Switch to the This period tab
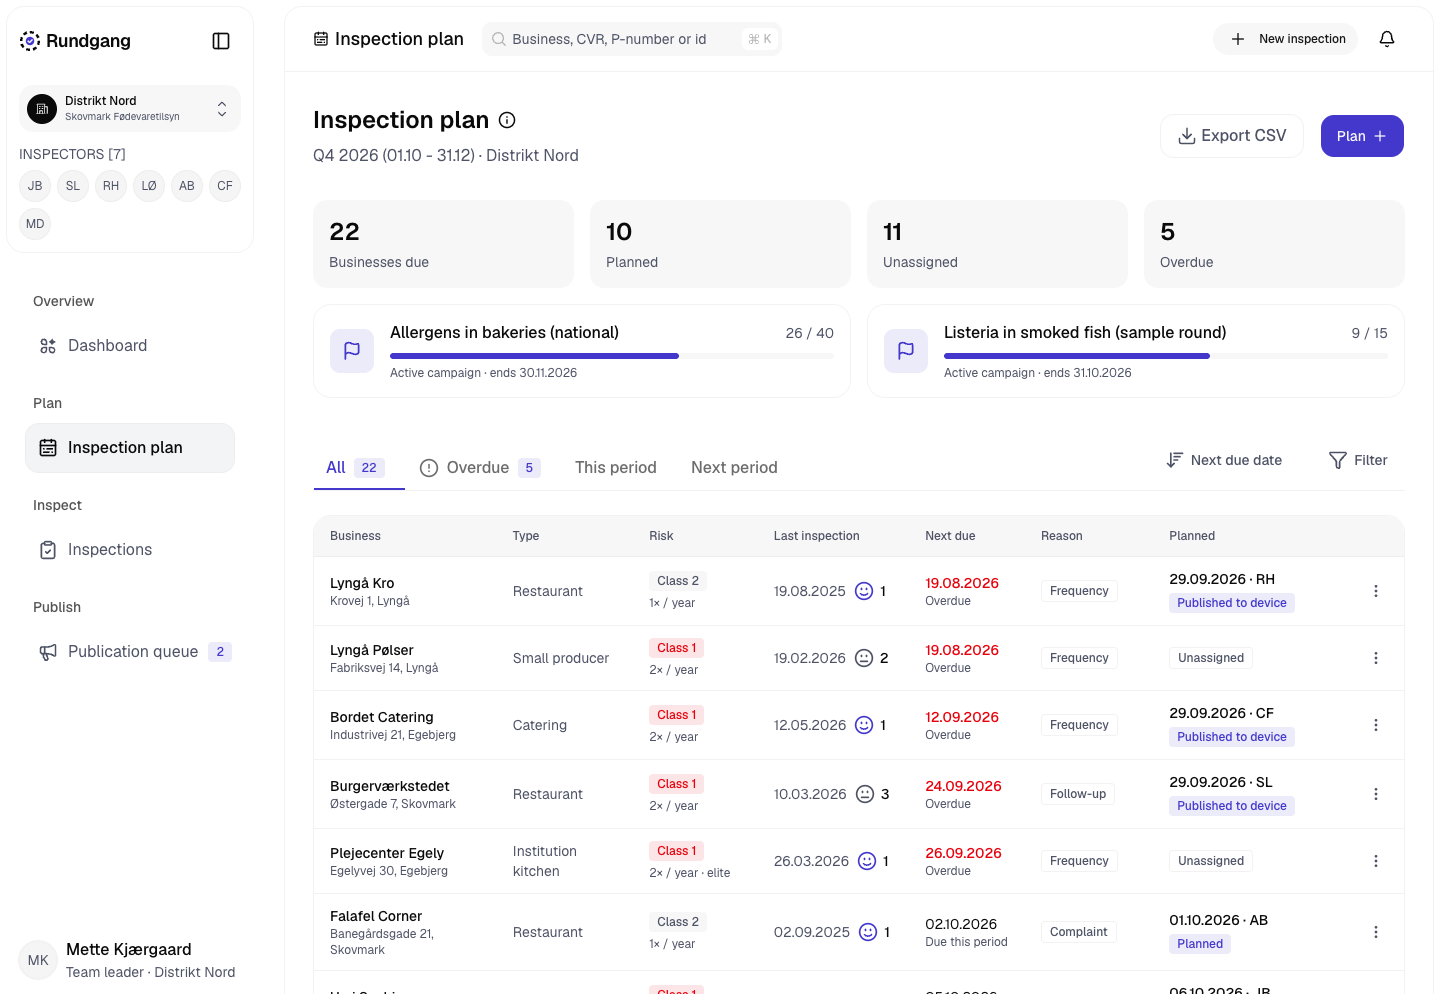Image resolution: width=1440 pixels, height=1000 pixels. tap(616, 467)
